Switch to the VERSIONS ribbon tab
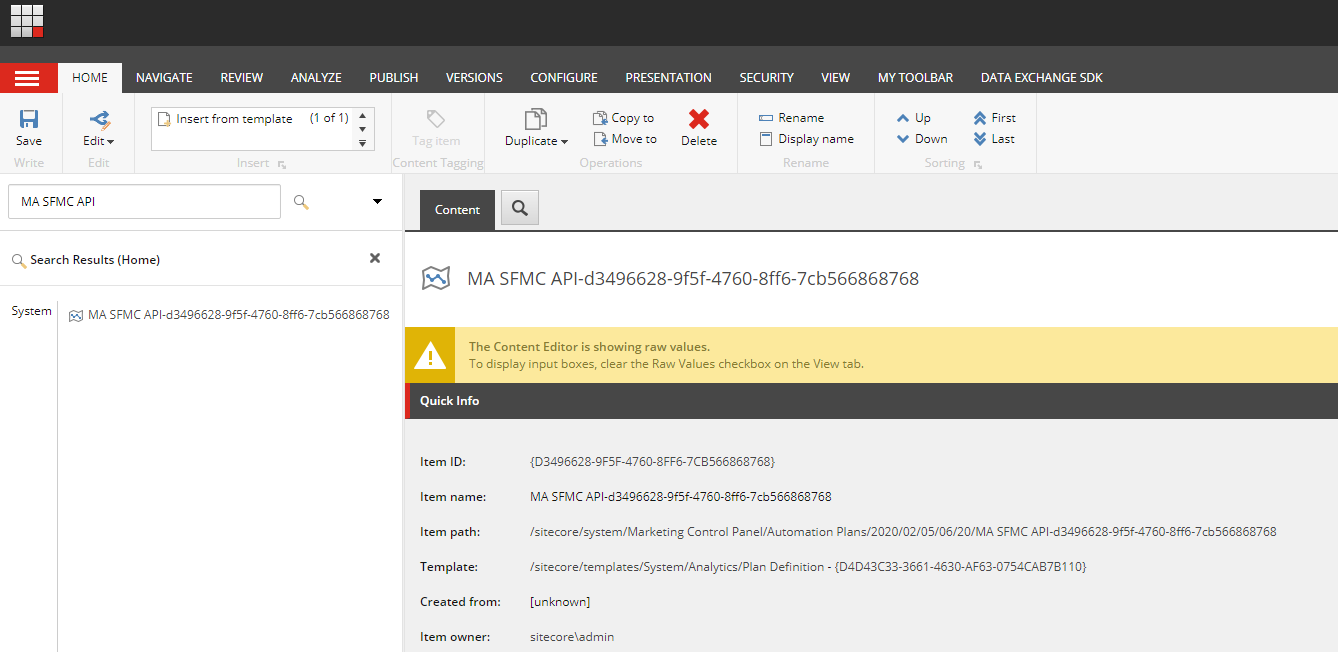 pos(473,77)
